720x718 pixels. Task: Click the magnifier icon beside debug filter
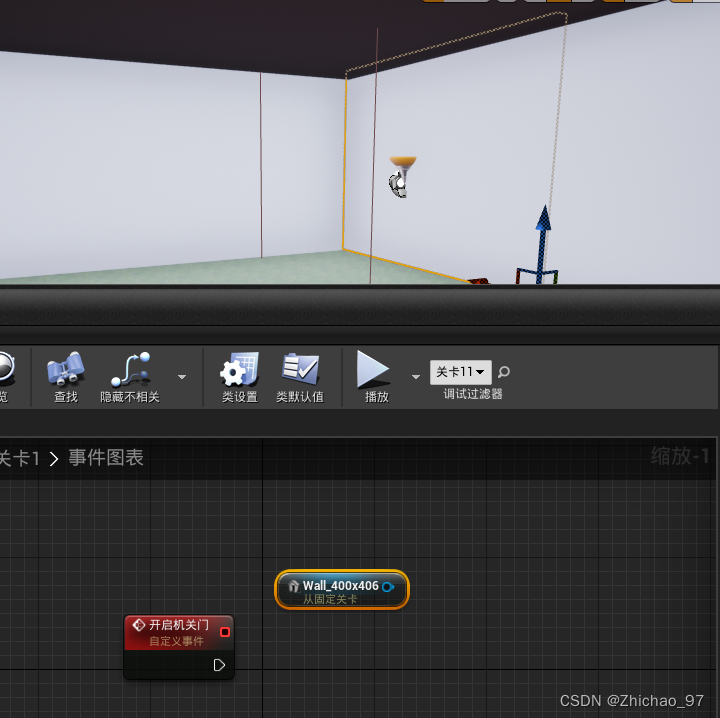tap(504, 372)
